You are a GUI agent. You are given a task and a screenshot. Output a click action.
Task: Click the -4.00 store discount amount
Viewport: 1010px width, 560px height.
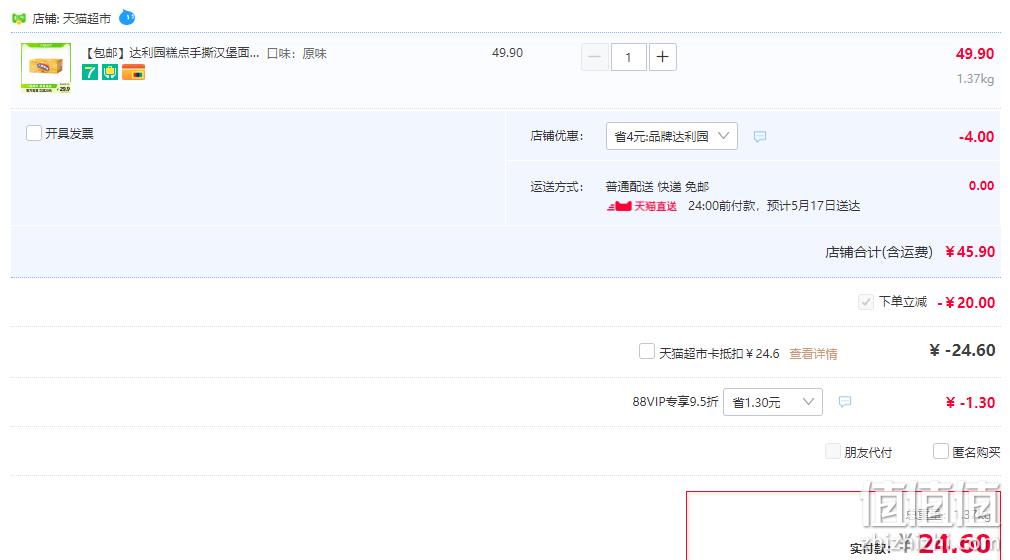click(x=977, y=137)
